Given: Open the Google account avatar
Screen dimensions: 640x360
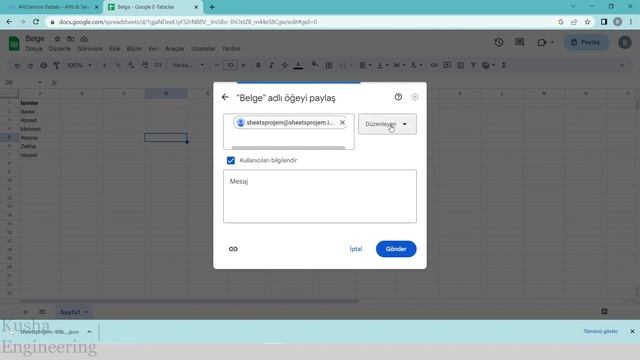Looking at the screenshot, I should [624, 42].
